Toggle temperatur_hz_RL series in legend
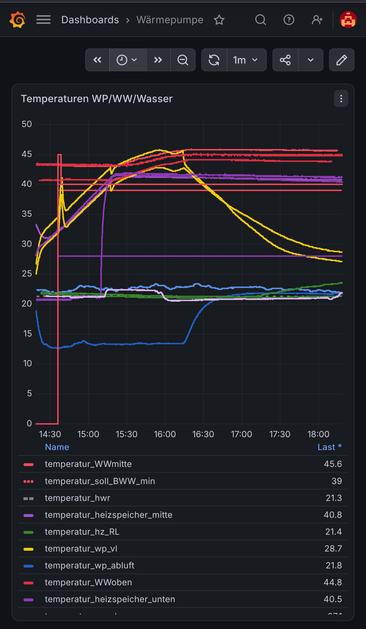The width and height of the screenshot is (366, 629). 82,532
